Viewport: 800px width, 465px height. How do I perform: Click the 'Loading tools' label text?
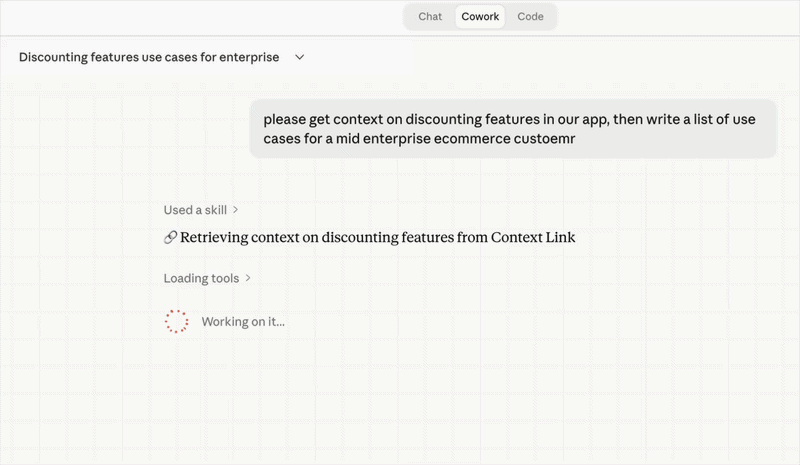(201, 279)
